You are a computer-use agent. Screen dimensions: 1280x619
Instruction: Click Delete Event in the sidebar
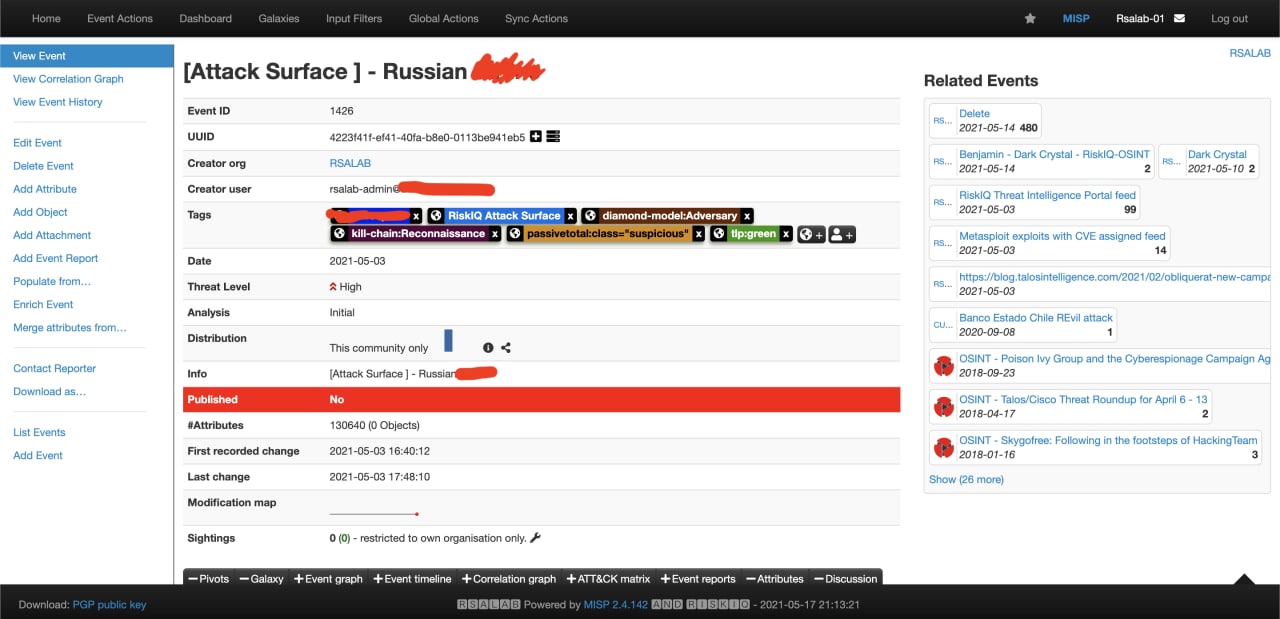43,166
